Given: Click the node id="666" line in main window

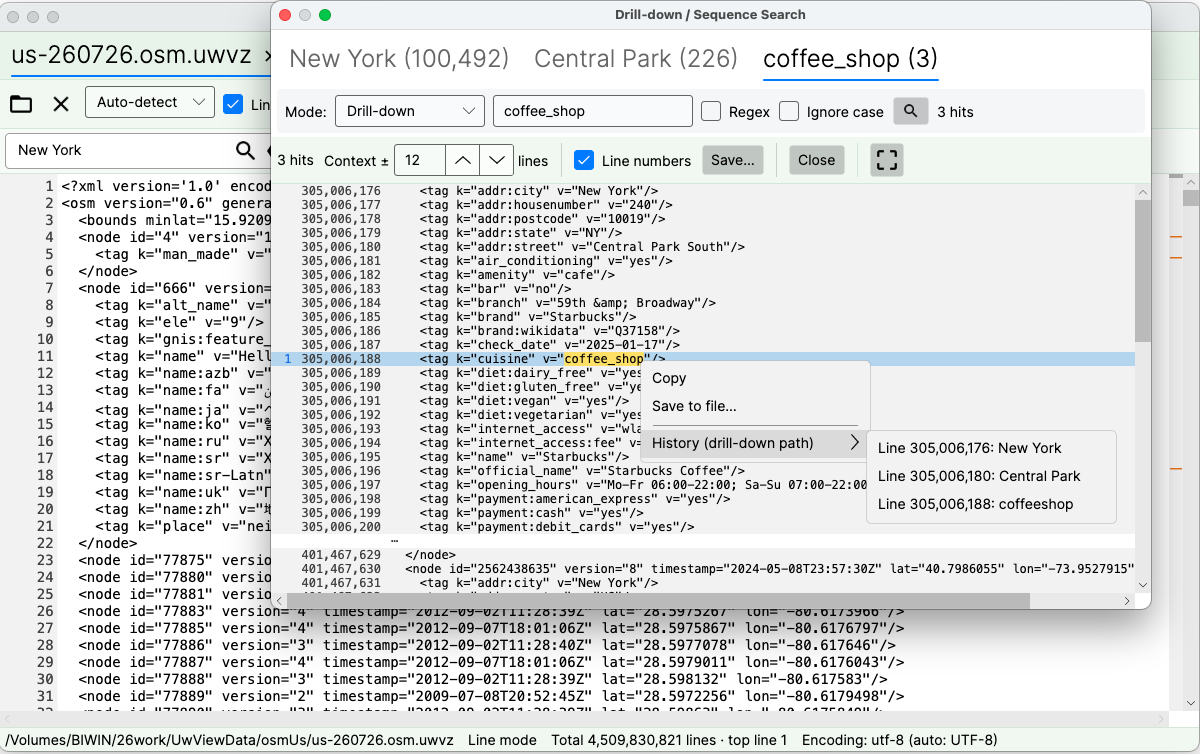Looking at the screenshot, I should coord(175,288).
